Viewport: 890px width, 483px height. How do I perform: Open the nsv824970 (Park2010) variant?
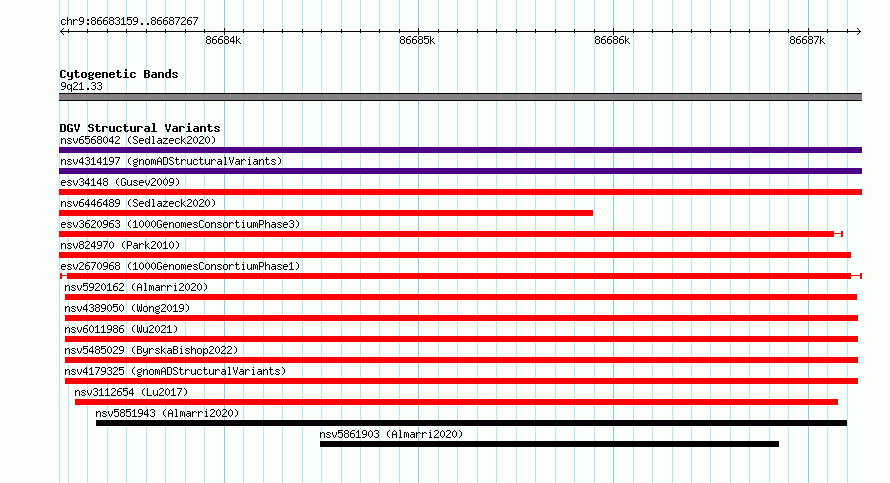(120, 245)
